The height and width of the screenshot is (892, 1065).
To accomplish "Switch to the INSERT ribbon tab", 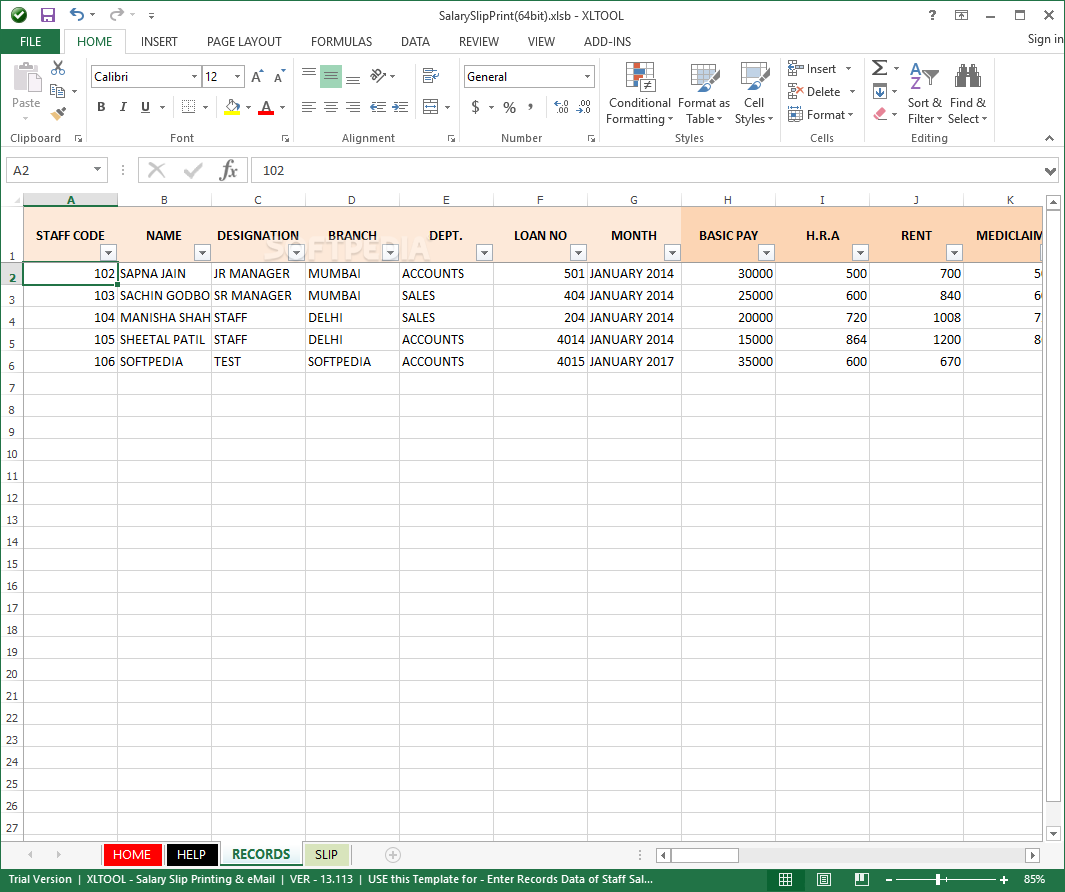I will click(x=159, y=41).
